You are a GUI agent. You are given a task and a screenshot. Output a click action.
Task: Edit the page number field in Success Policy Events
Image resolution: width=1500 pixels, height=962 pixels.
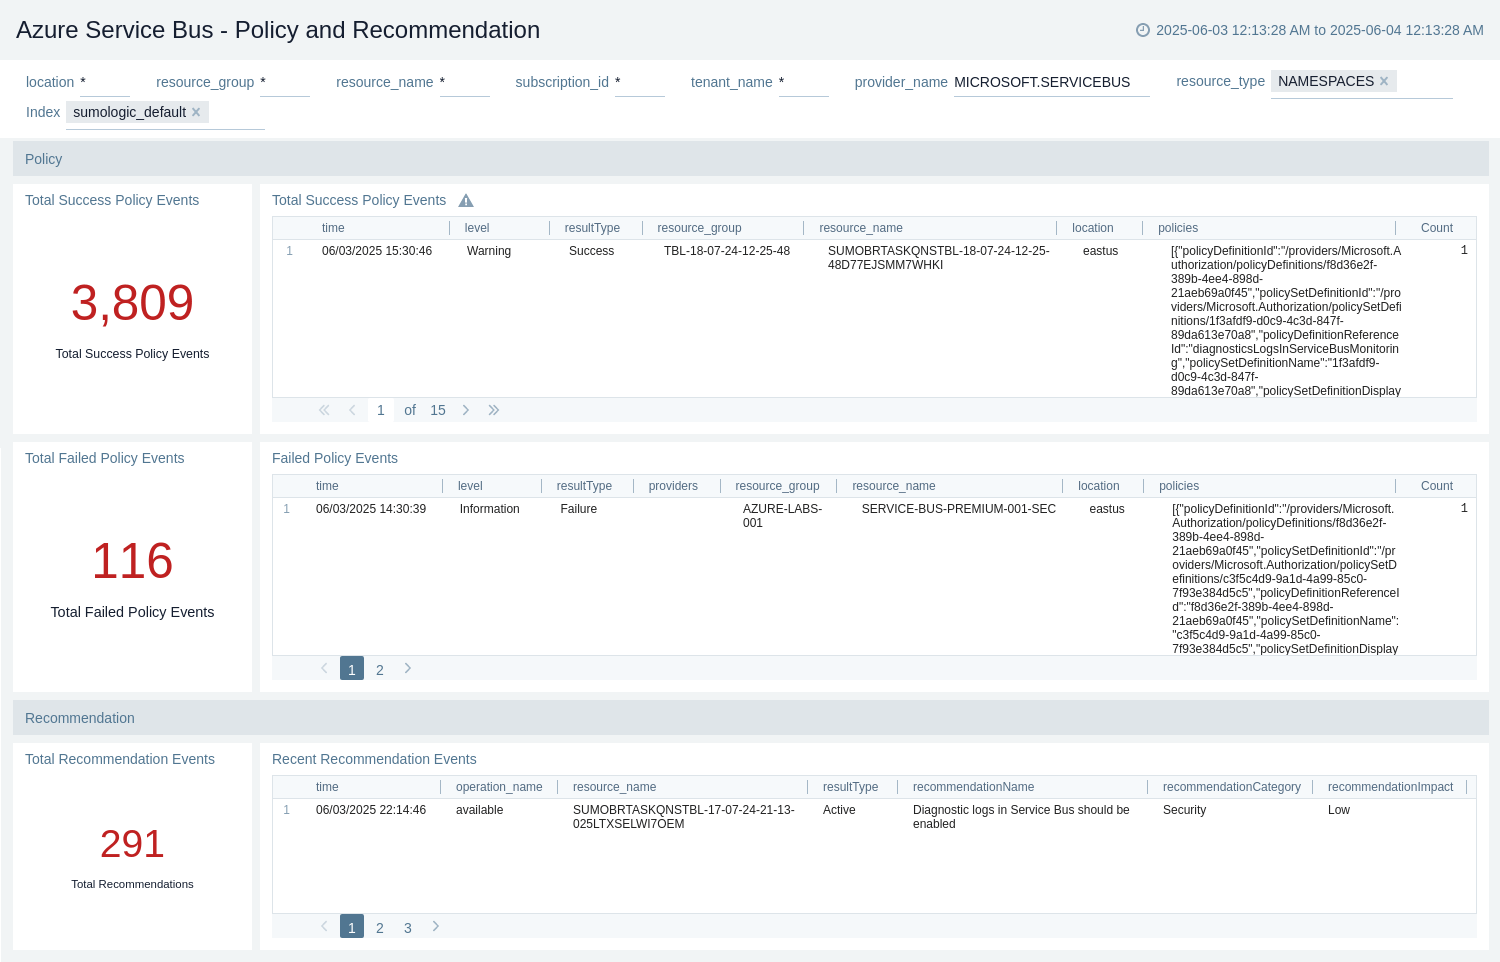(x=381, y=410)
